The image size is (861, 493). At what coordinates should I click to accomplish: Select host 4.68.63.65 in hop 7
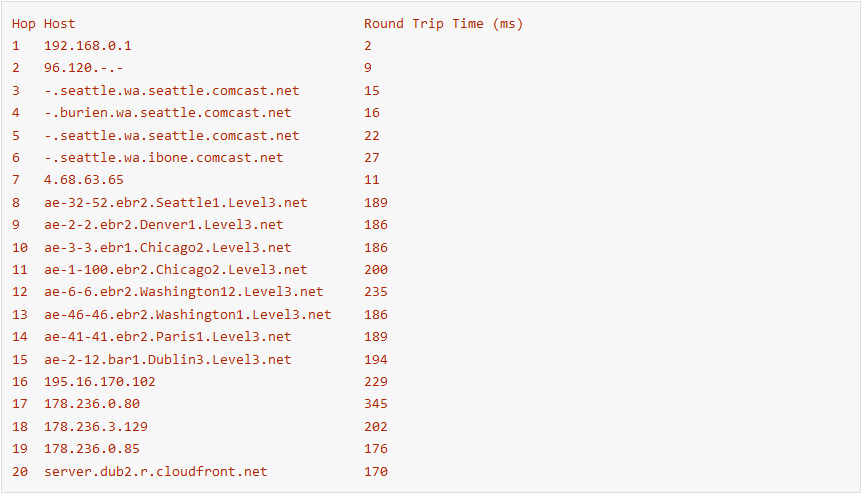click(x=84, y=180)
